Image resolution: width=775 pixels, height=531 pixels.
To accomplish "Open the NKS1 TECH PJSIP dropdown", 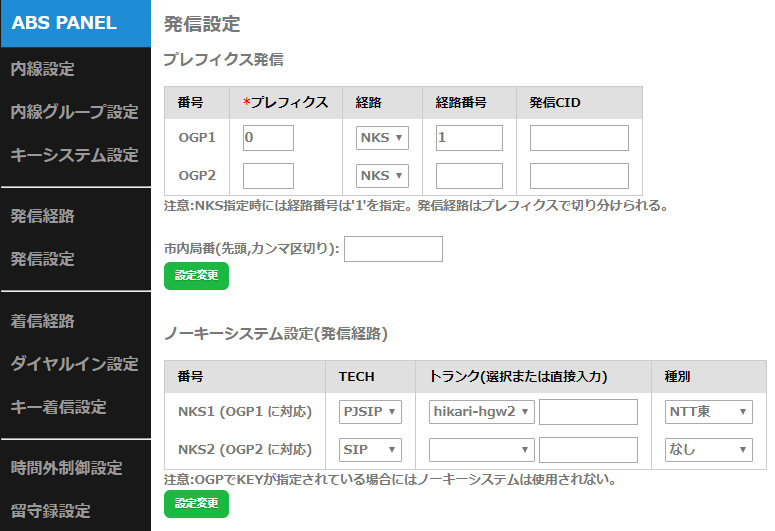I will pos(370,412).
